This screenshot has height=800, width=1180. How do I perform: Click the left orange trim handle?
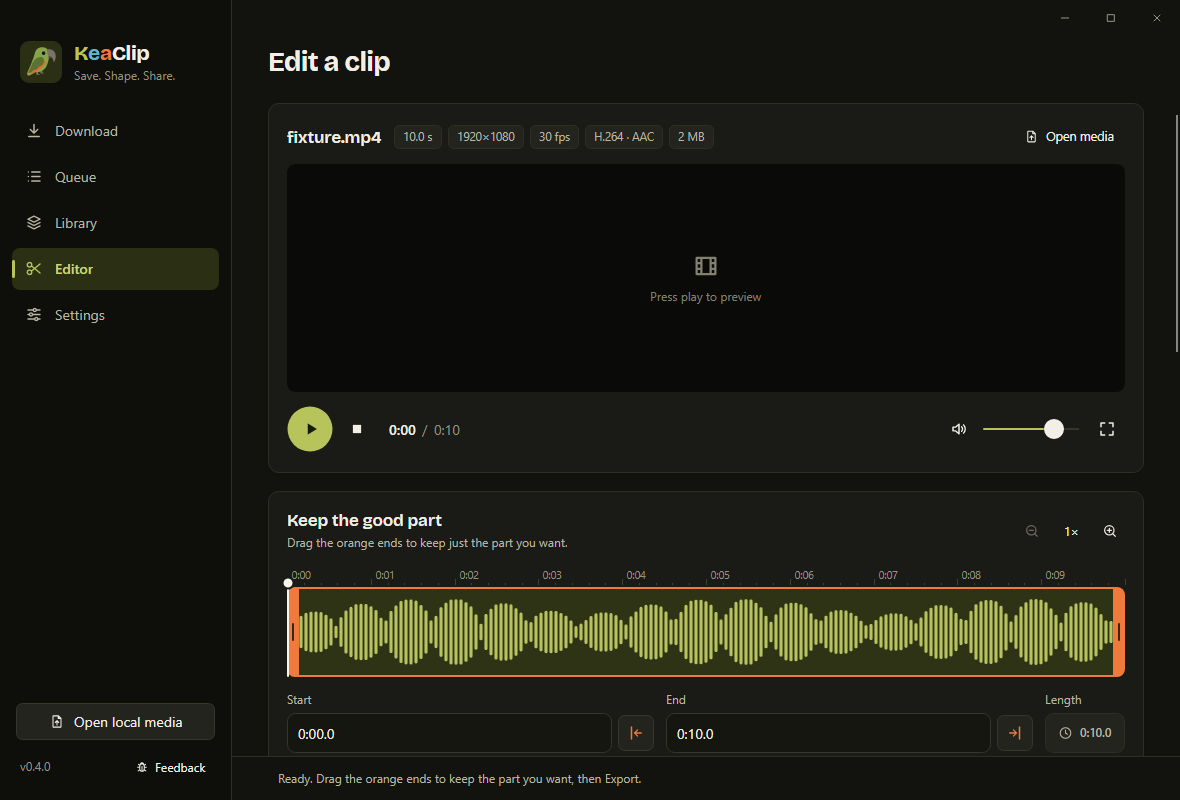pos(293,632)
